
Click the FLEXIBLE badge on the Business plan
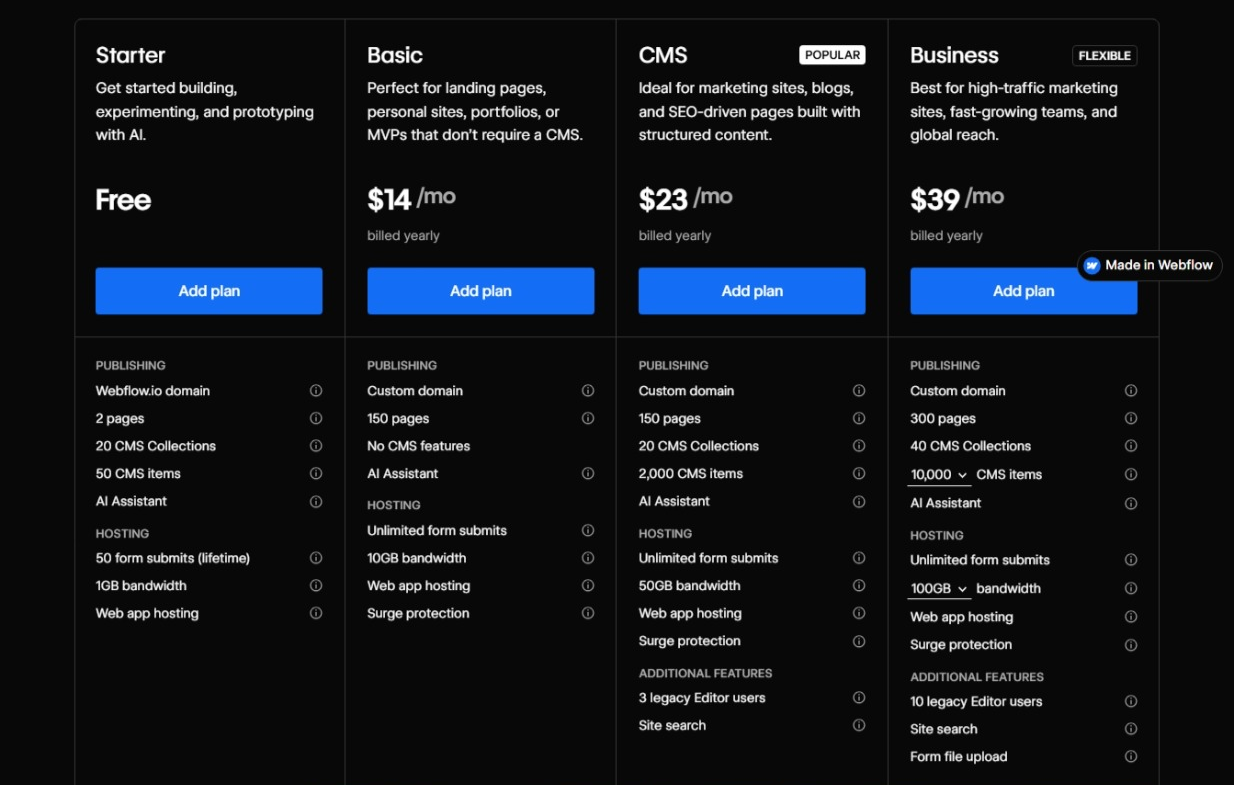[1104, 56]
